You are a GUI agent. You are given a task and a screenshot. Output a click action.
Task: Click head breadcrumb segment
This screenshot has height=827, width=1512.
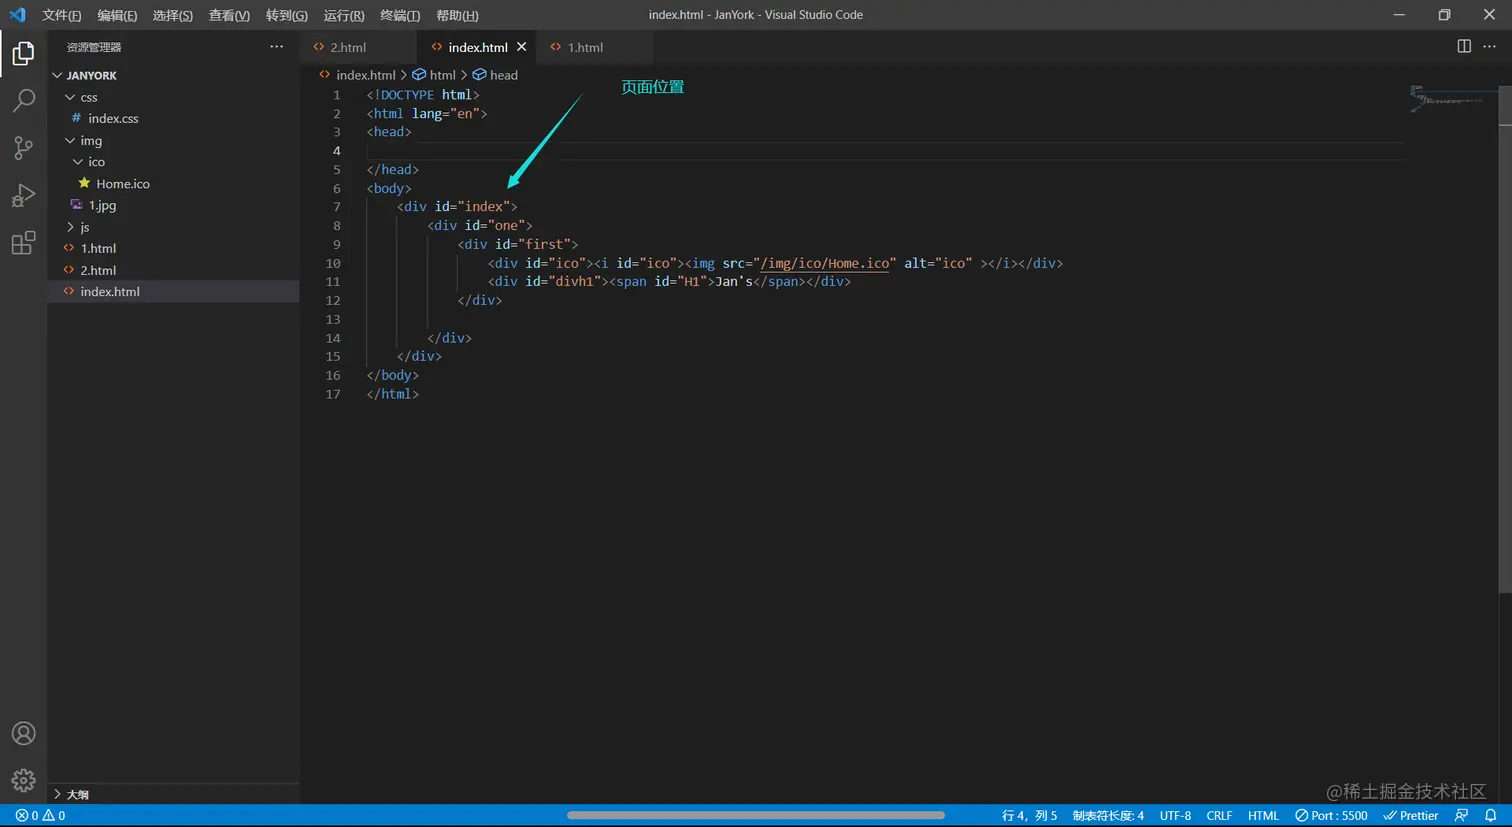point(495,75)
